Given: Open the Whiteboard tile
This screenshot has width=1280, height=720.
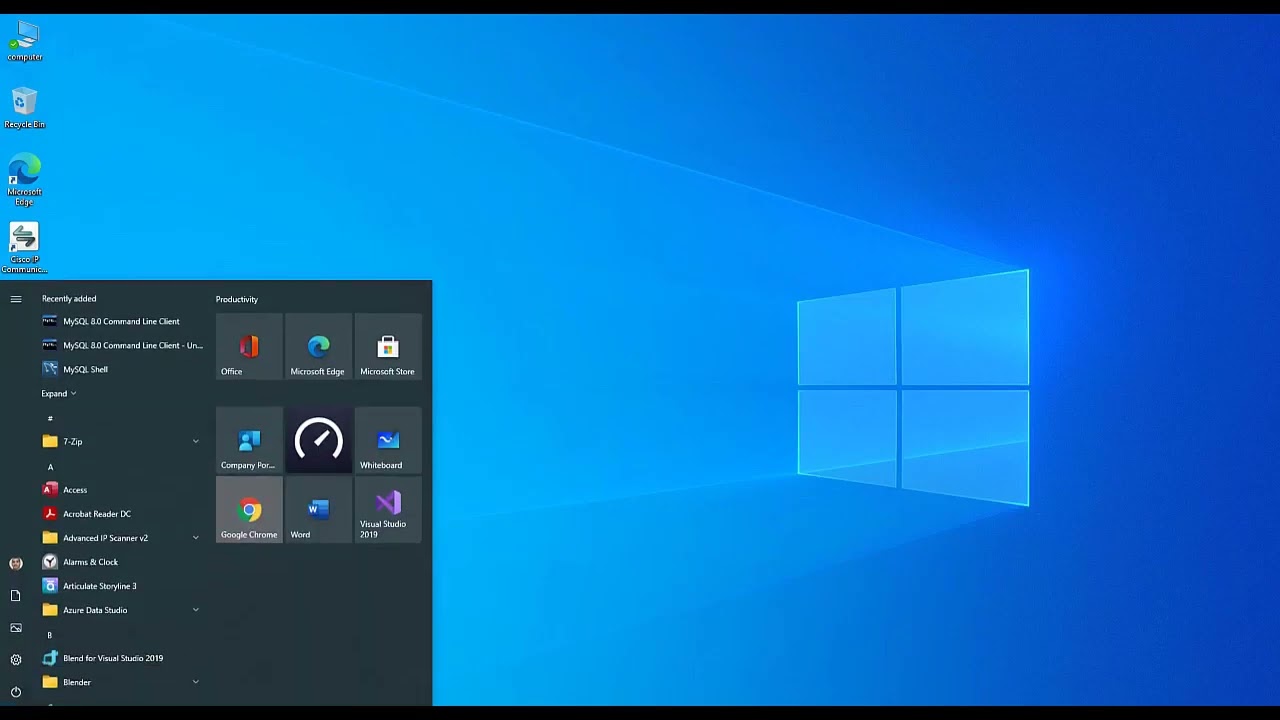Looking at the screenshot, I should [x=388, y=440].
